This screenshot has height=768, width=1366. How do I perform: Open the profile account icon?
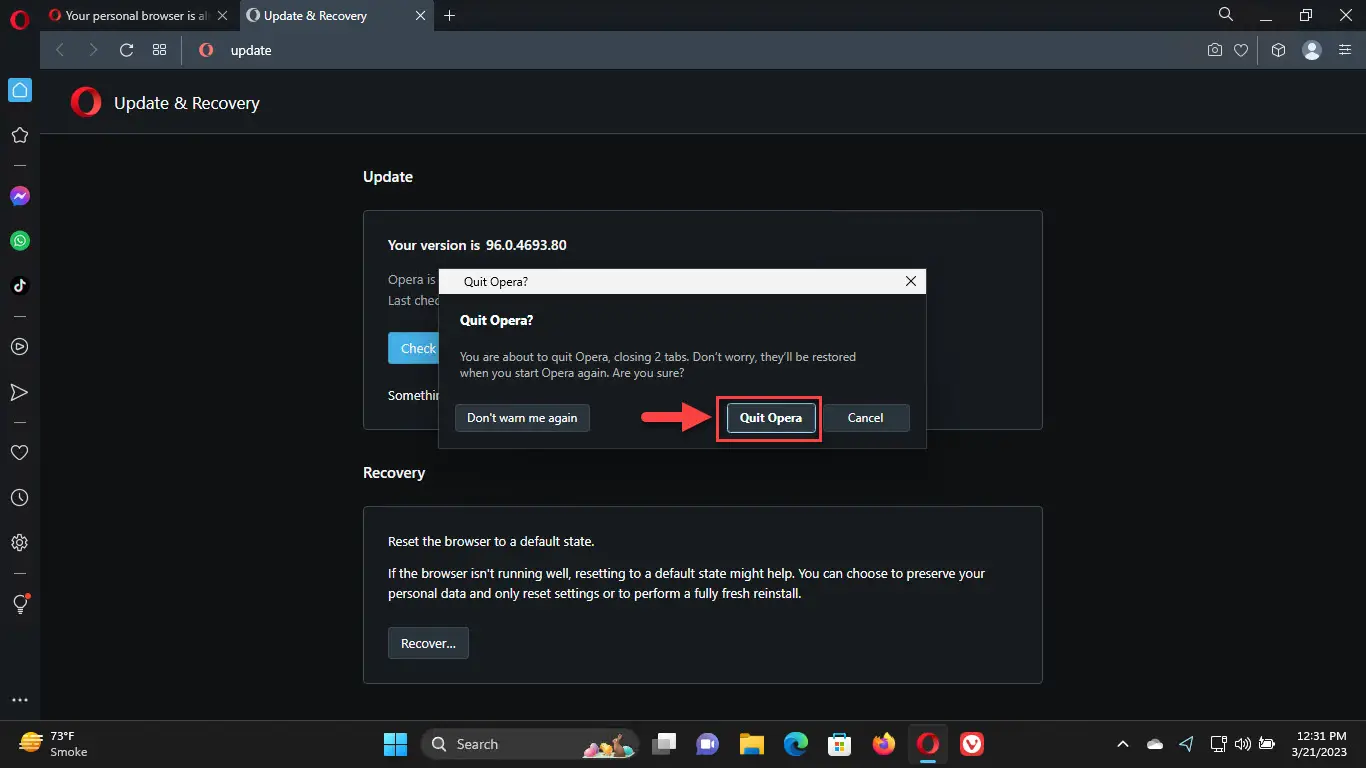click(1312, 50)
